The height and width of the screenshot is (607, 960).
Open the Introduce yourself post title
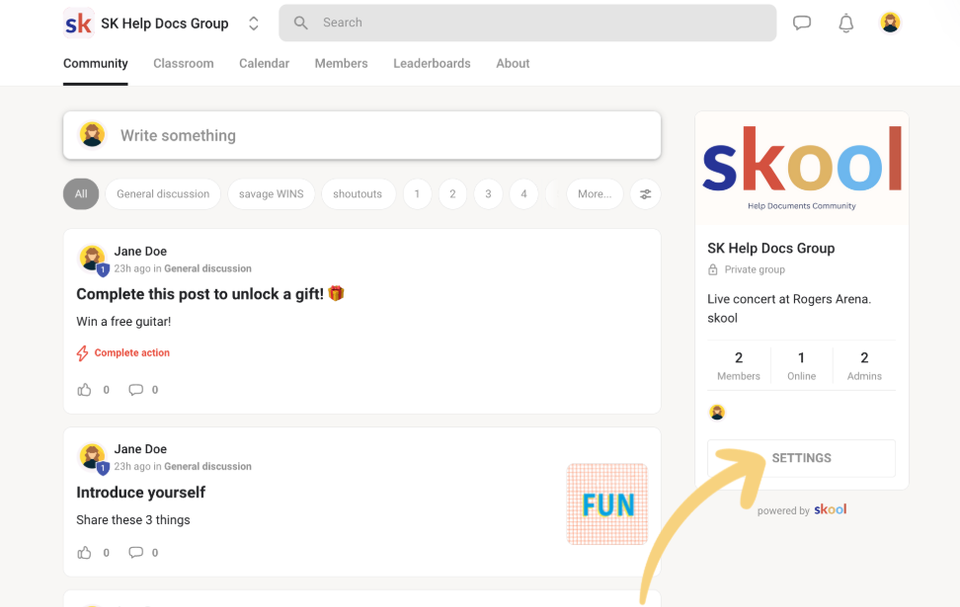(x=141, y=492)
